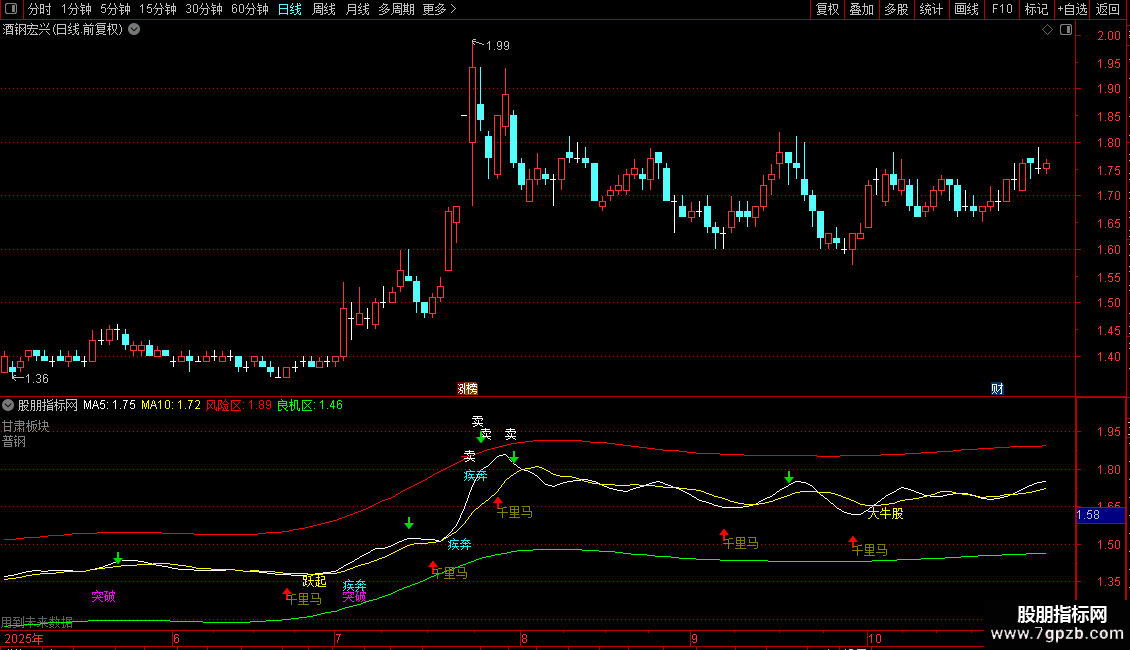
Task: Click cyan 疾奔 label below lowest 卖
Action: point(475,476)
